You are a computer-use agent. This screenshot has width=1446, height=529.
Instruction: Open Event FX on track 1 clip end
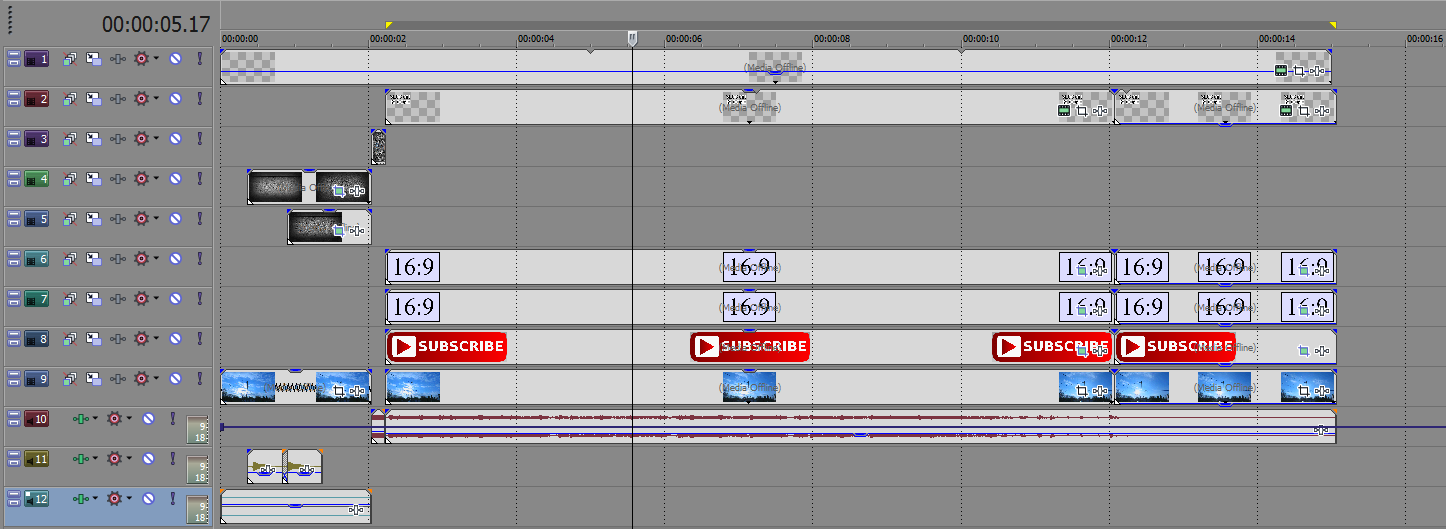(1318, 71)
